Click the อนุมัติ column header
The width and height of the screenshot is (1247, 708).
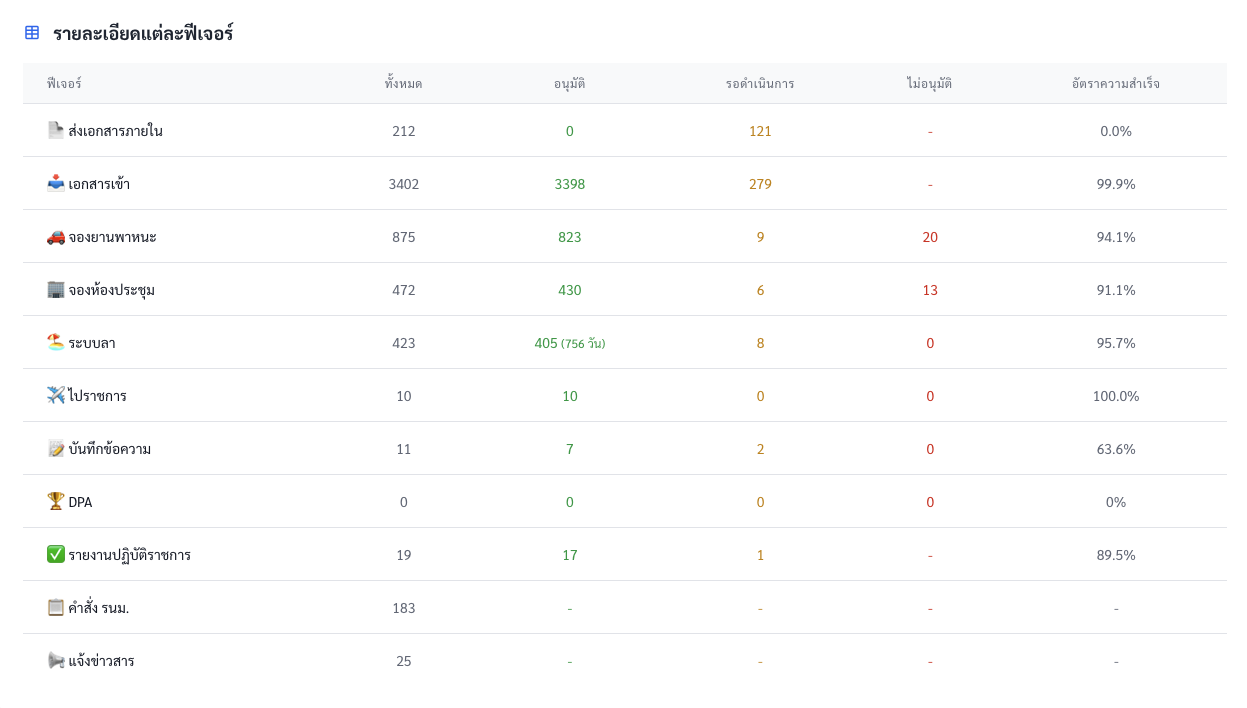pyautogui.click(x=569, y=83)
